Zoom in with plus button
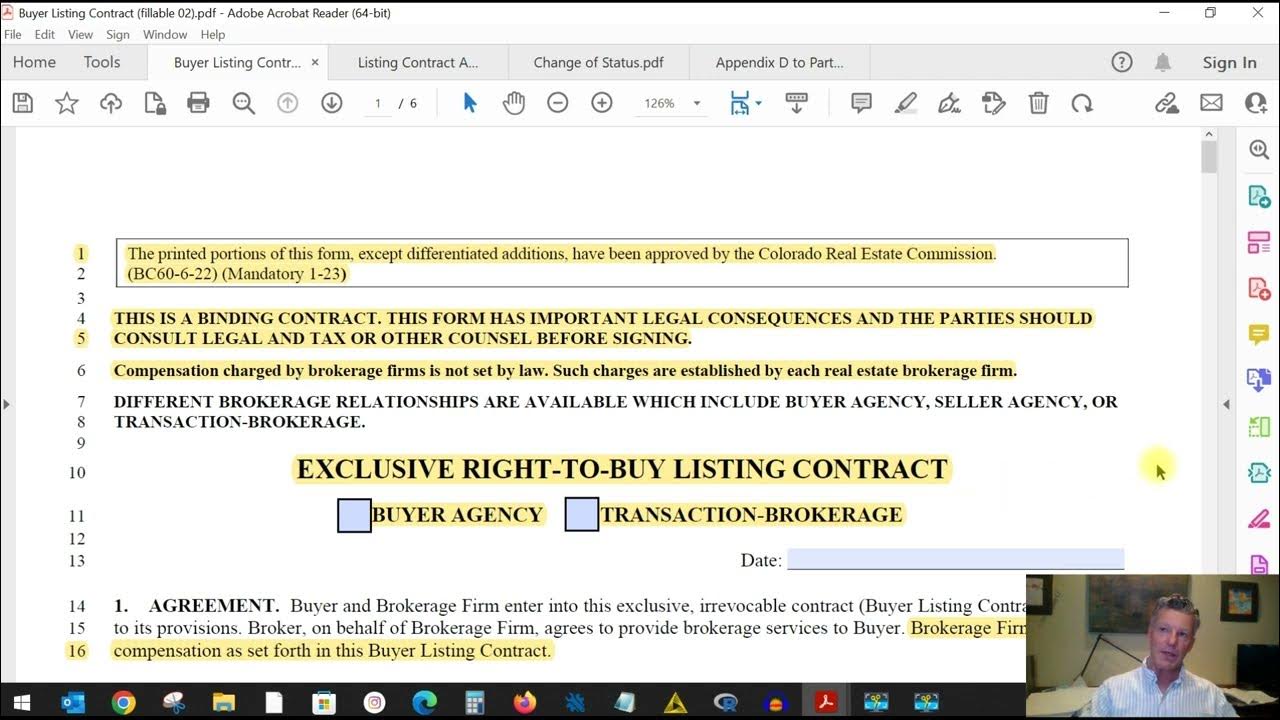Image resolution: width=1280 pixels, height=720 pixels. coord(601,103)
